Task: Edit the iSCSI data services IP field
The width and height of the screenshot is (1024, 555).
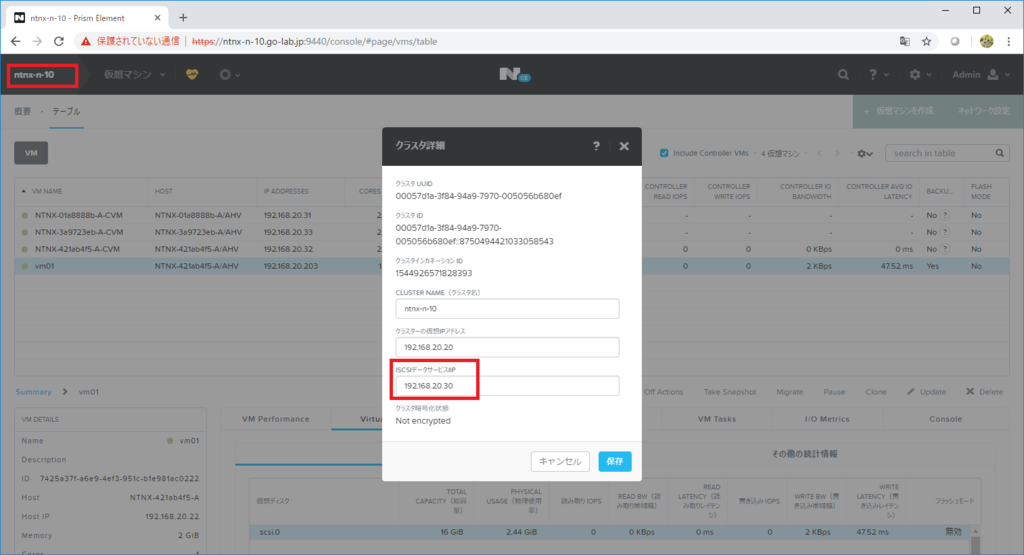Action: tap(507, 386)
